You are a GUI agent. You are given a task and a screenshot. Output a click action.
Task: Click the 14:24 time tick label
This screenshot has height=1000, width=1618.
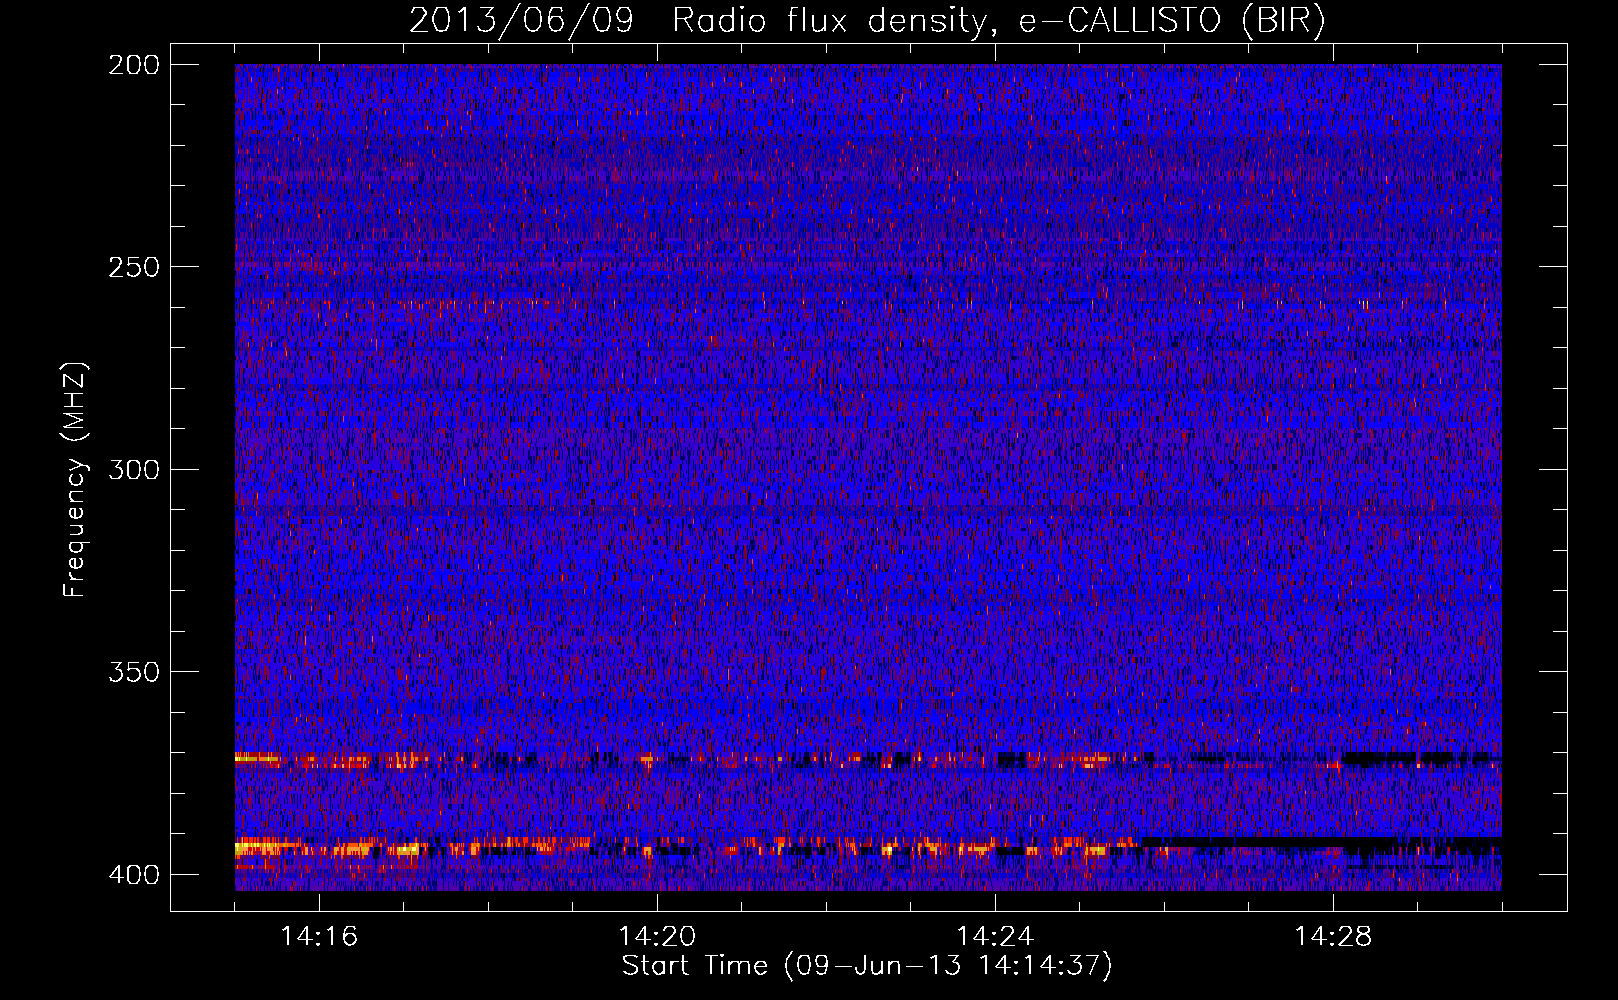click(995, 937)
